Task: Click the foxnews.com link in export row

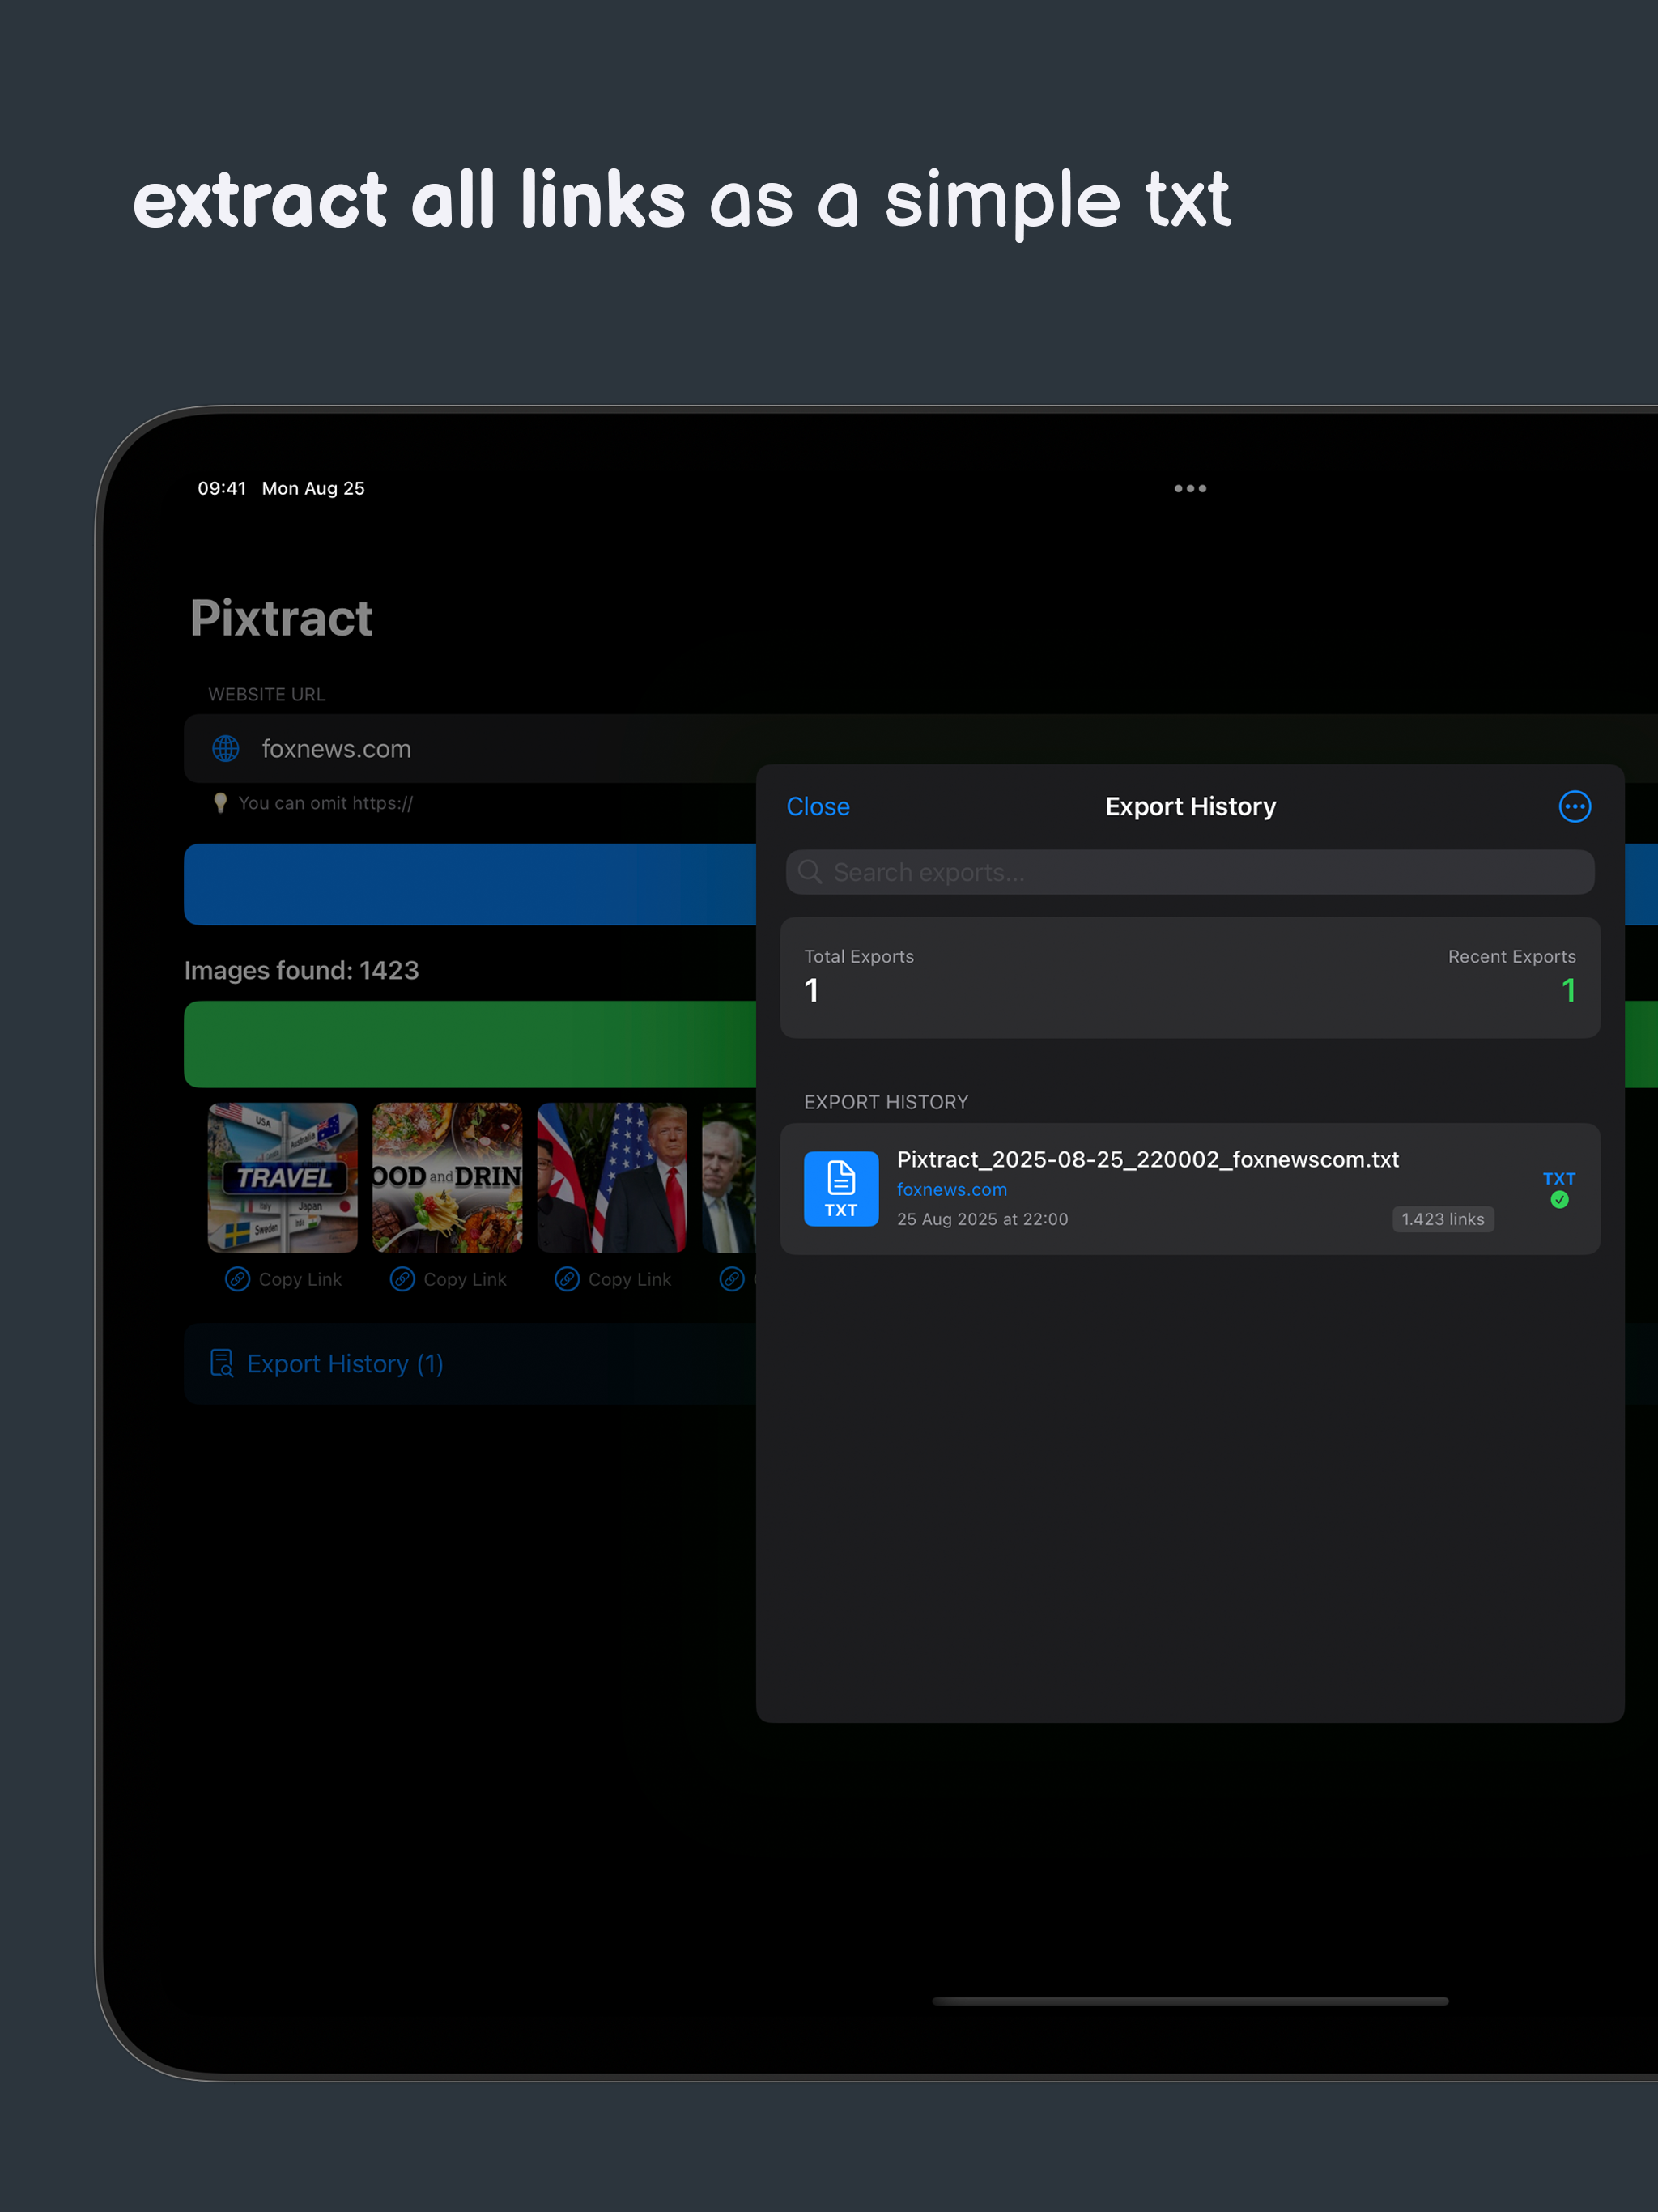Action: (951, 1189)
